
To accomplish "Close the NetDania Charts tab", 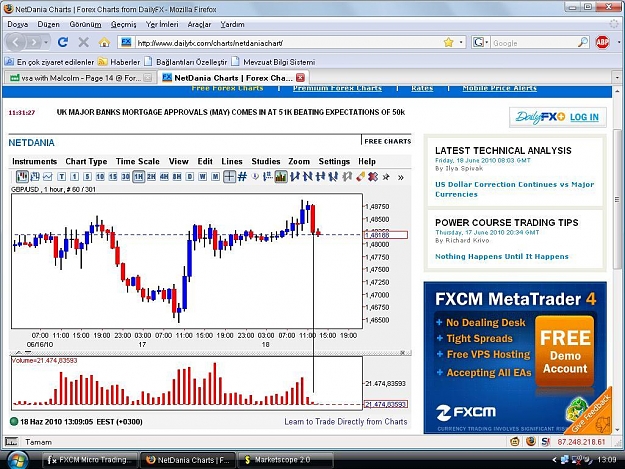I will pyautogui.click(x=300, y=78).
